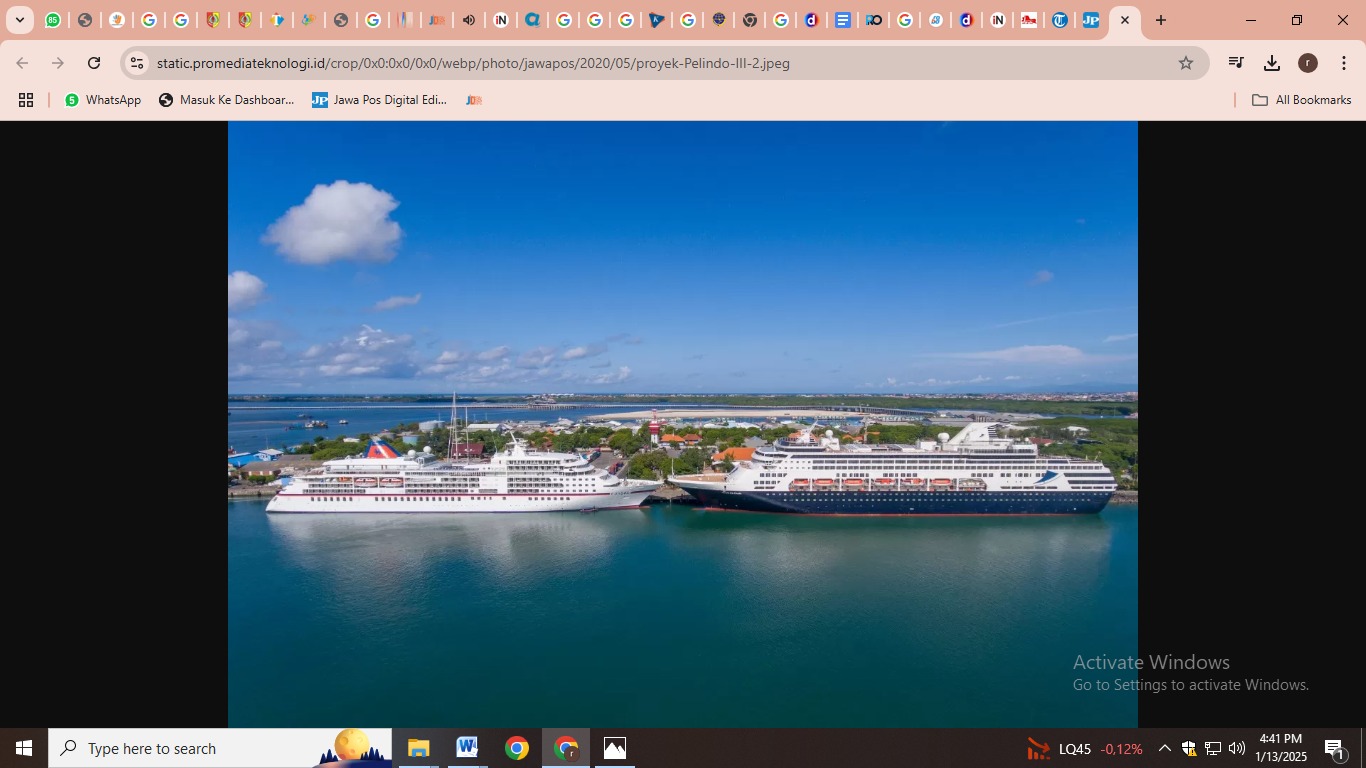This screenshot has width=1366, height=768.
Task: Show hidden system tray icons
Action: (1164, 748)
